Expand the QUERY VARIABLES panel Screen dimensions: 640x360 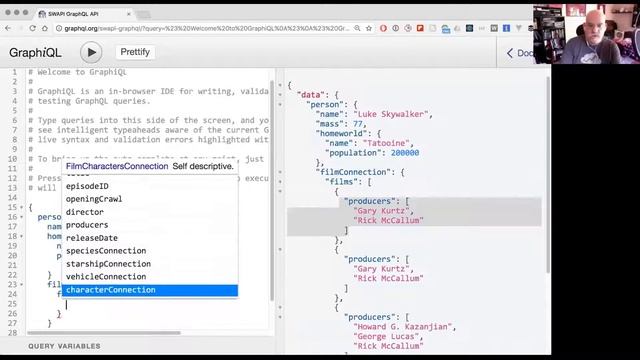click(64, 346)
